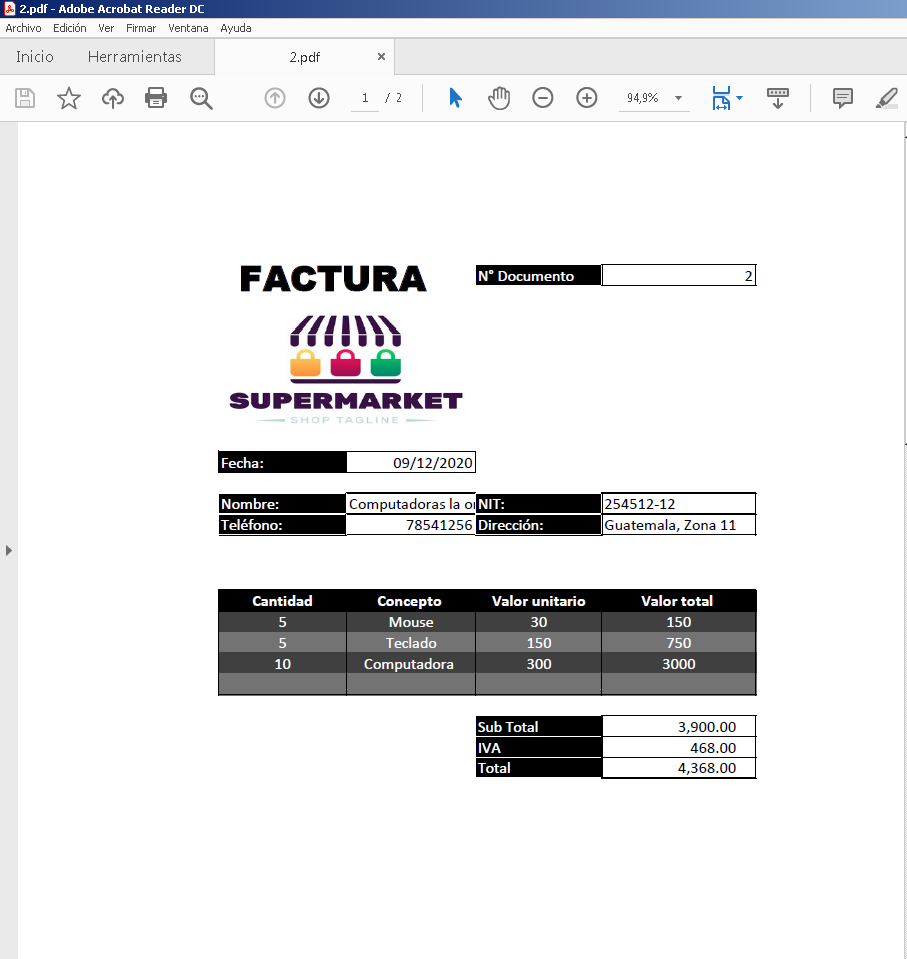Add a comment with note icon
Viewport: 907px width, 959px height.
pyautogui.click(x=842, y=98)
